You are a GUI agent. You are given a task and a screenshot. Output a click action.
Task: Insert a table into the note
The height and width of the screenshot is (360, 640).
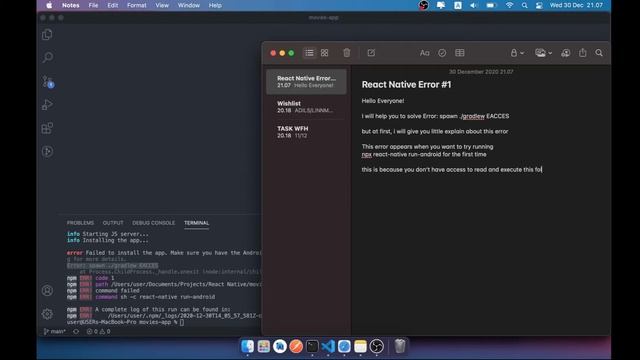pyautogui.click(x=460, y=53)
